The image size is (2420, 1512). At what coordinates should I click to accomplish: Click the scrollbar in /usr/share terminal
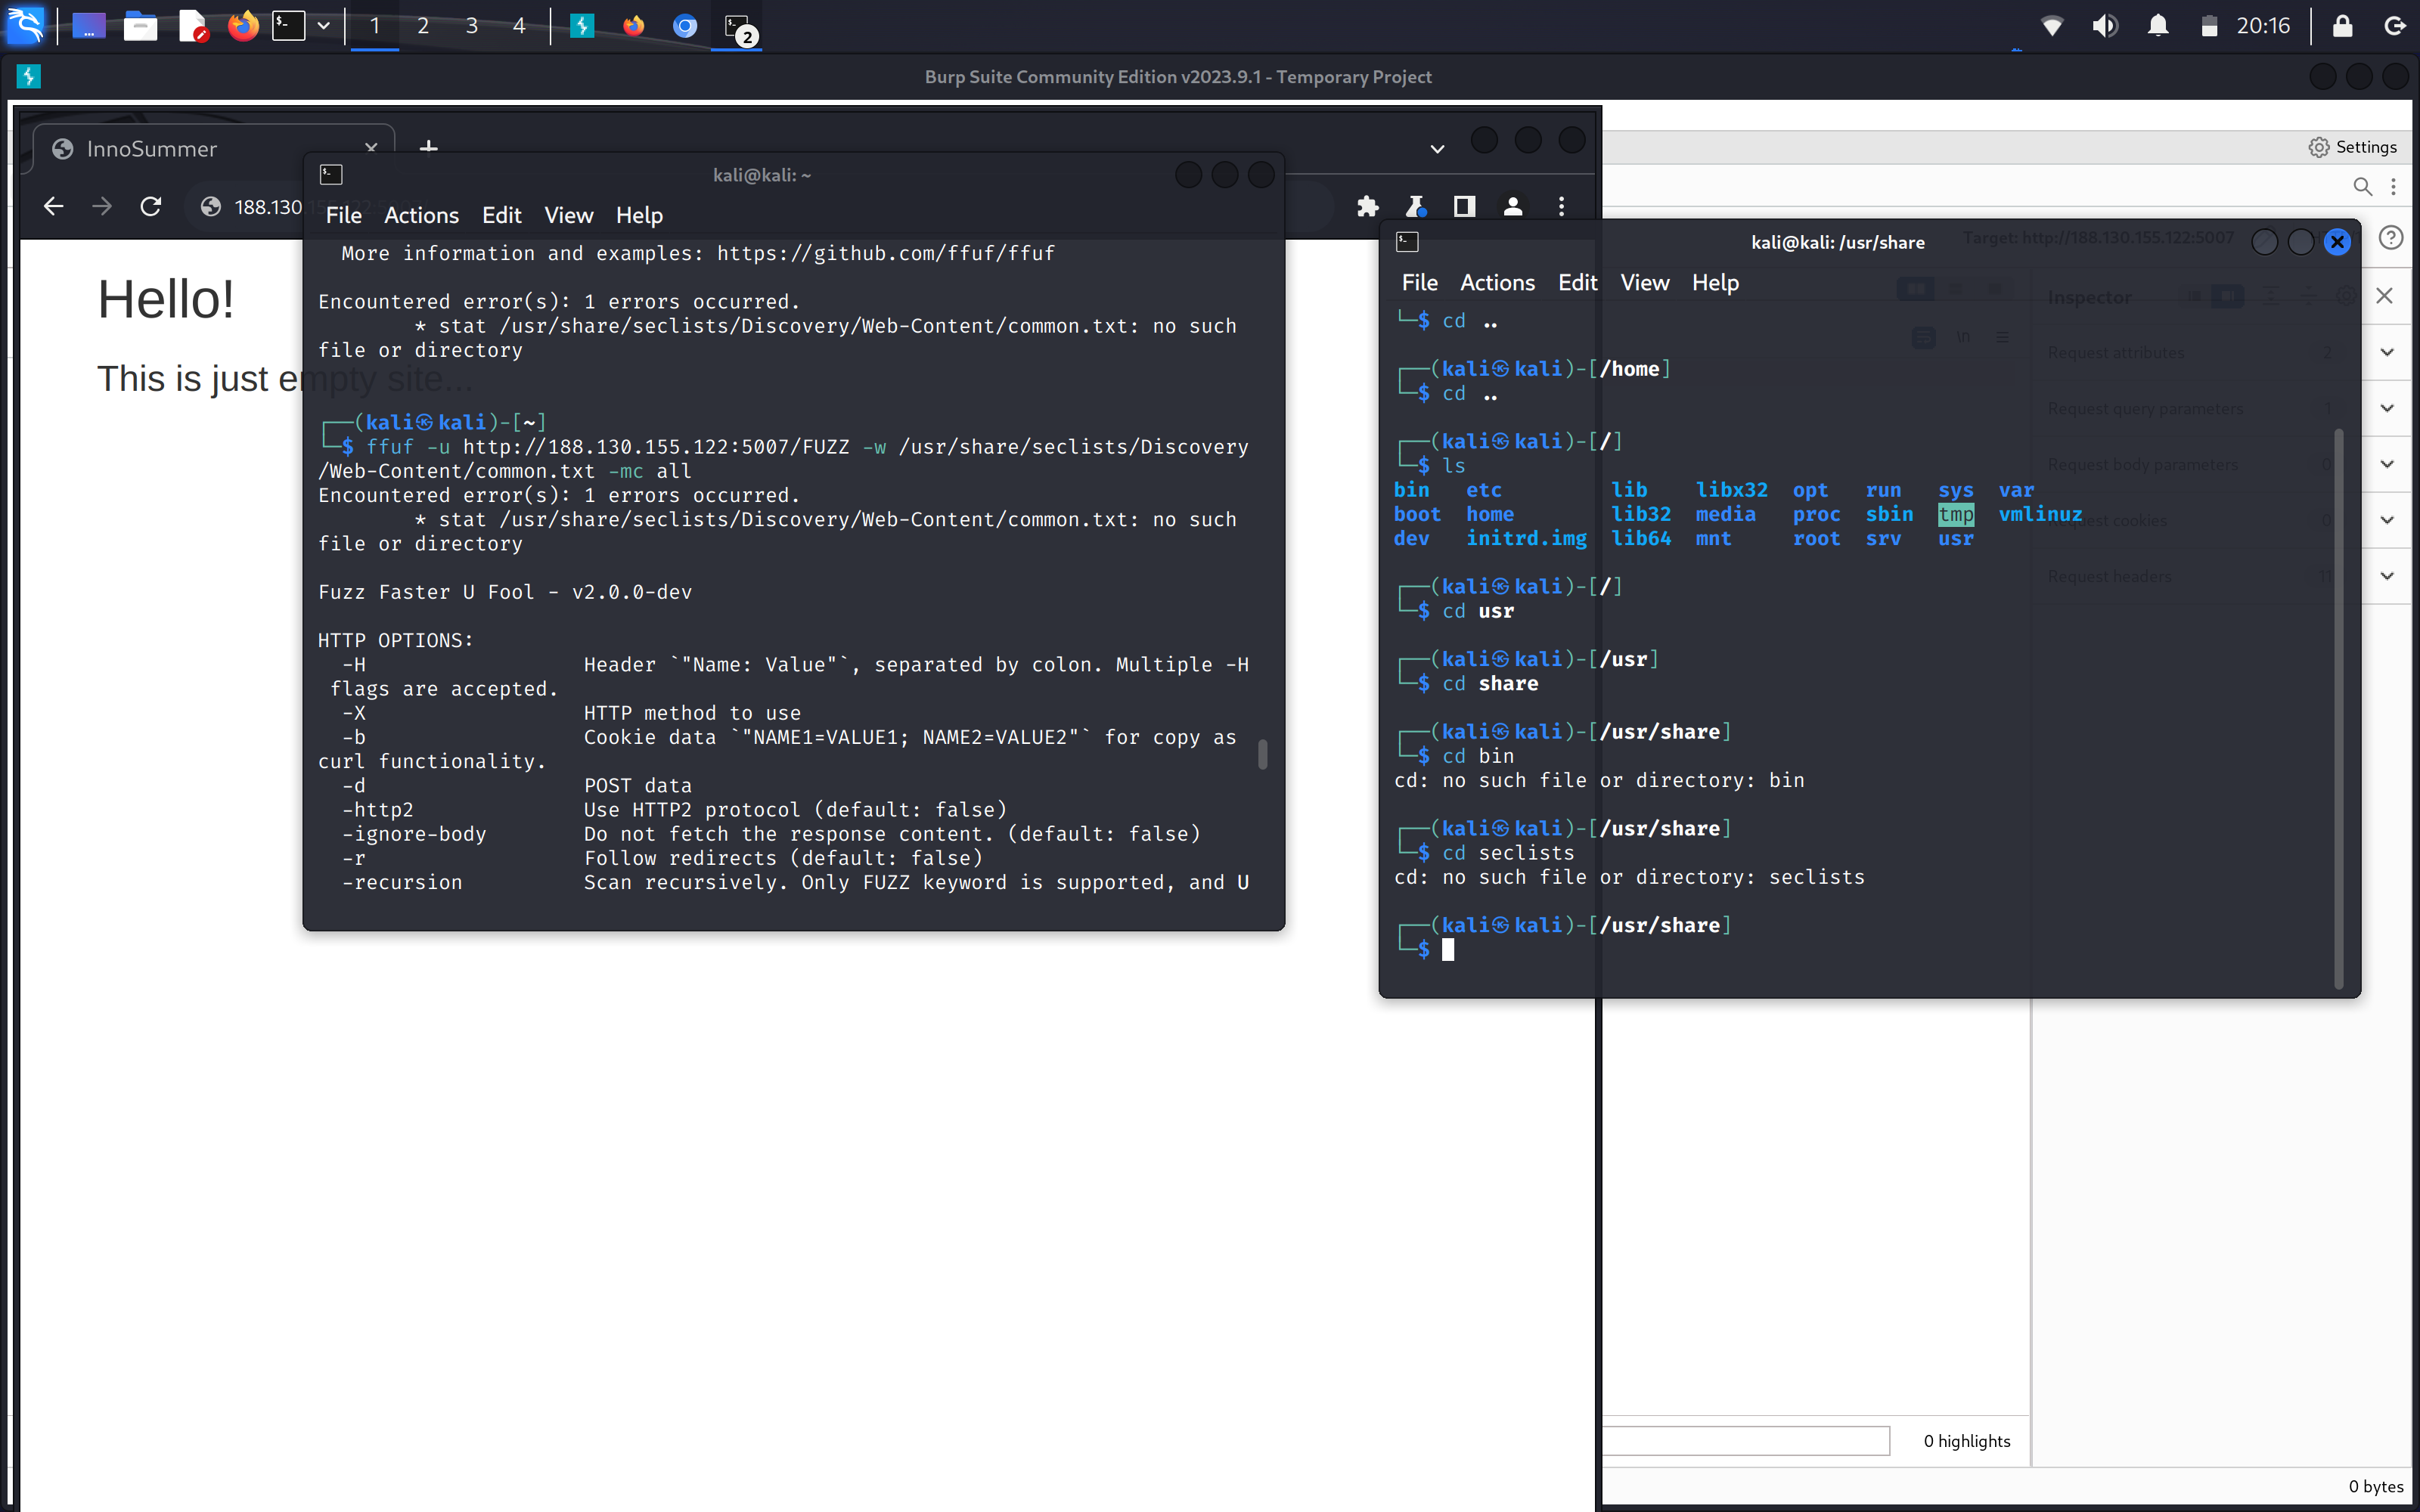point(2339,708)
